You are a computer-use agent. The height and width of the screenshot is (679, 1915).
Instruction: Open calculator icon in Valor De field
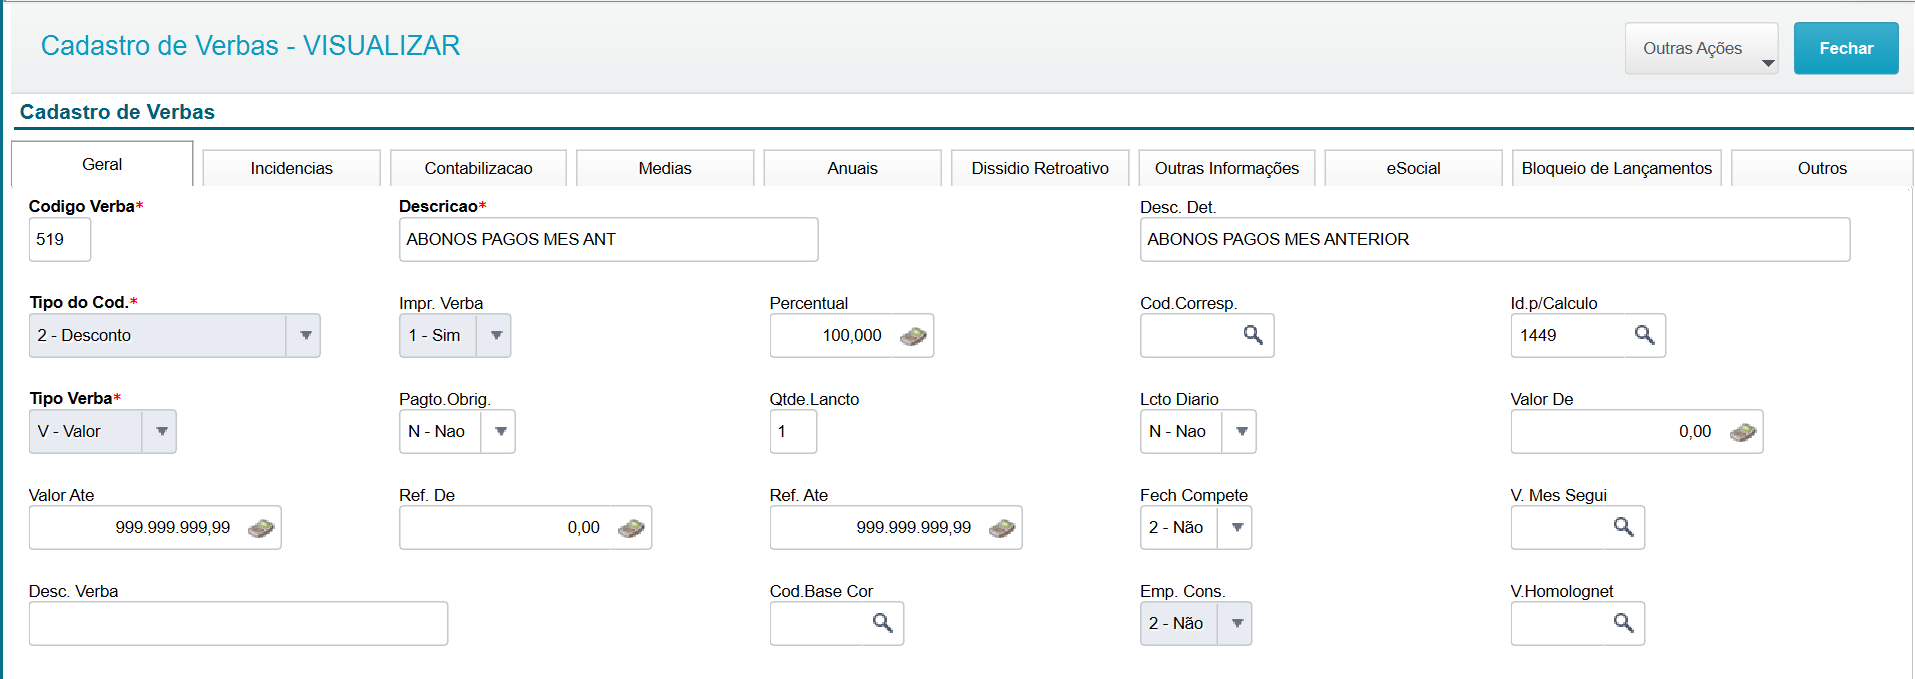tap(1743, 432)
